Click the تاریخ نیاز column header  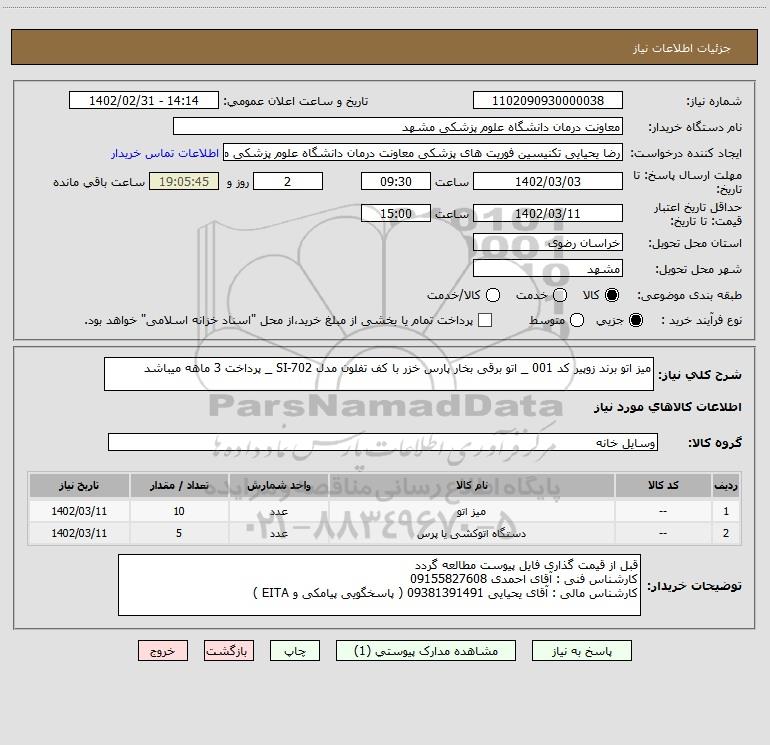click(x=79, y=485)
